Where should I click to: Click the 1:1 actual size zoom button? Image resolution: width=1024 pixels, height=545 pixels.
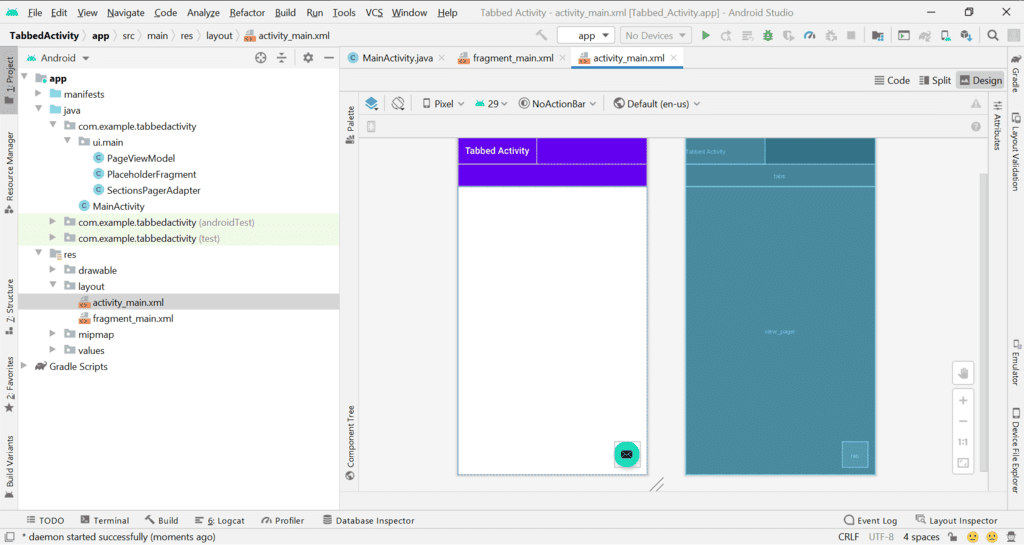pyautogui.click(x=963, y=442)
